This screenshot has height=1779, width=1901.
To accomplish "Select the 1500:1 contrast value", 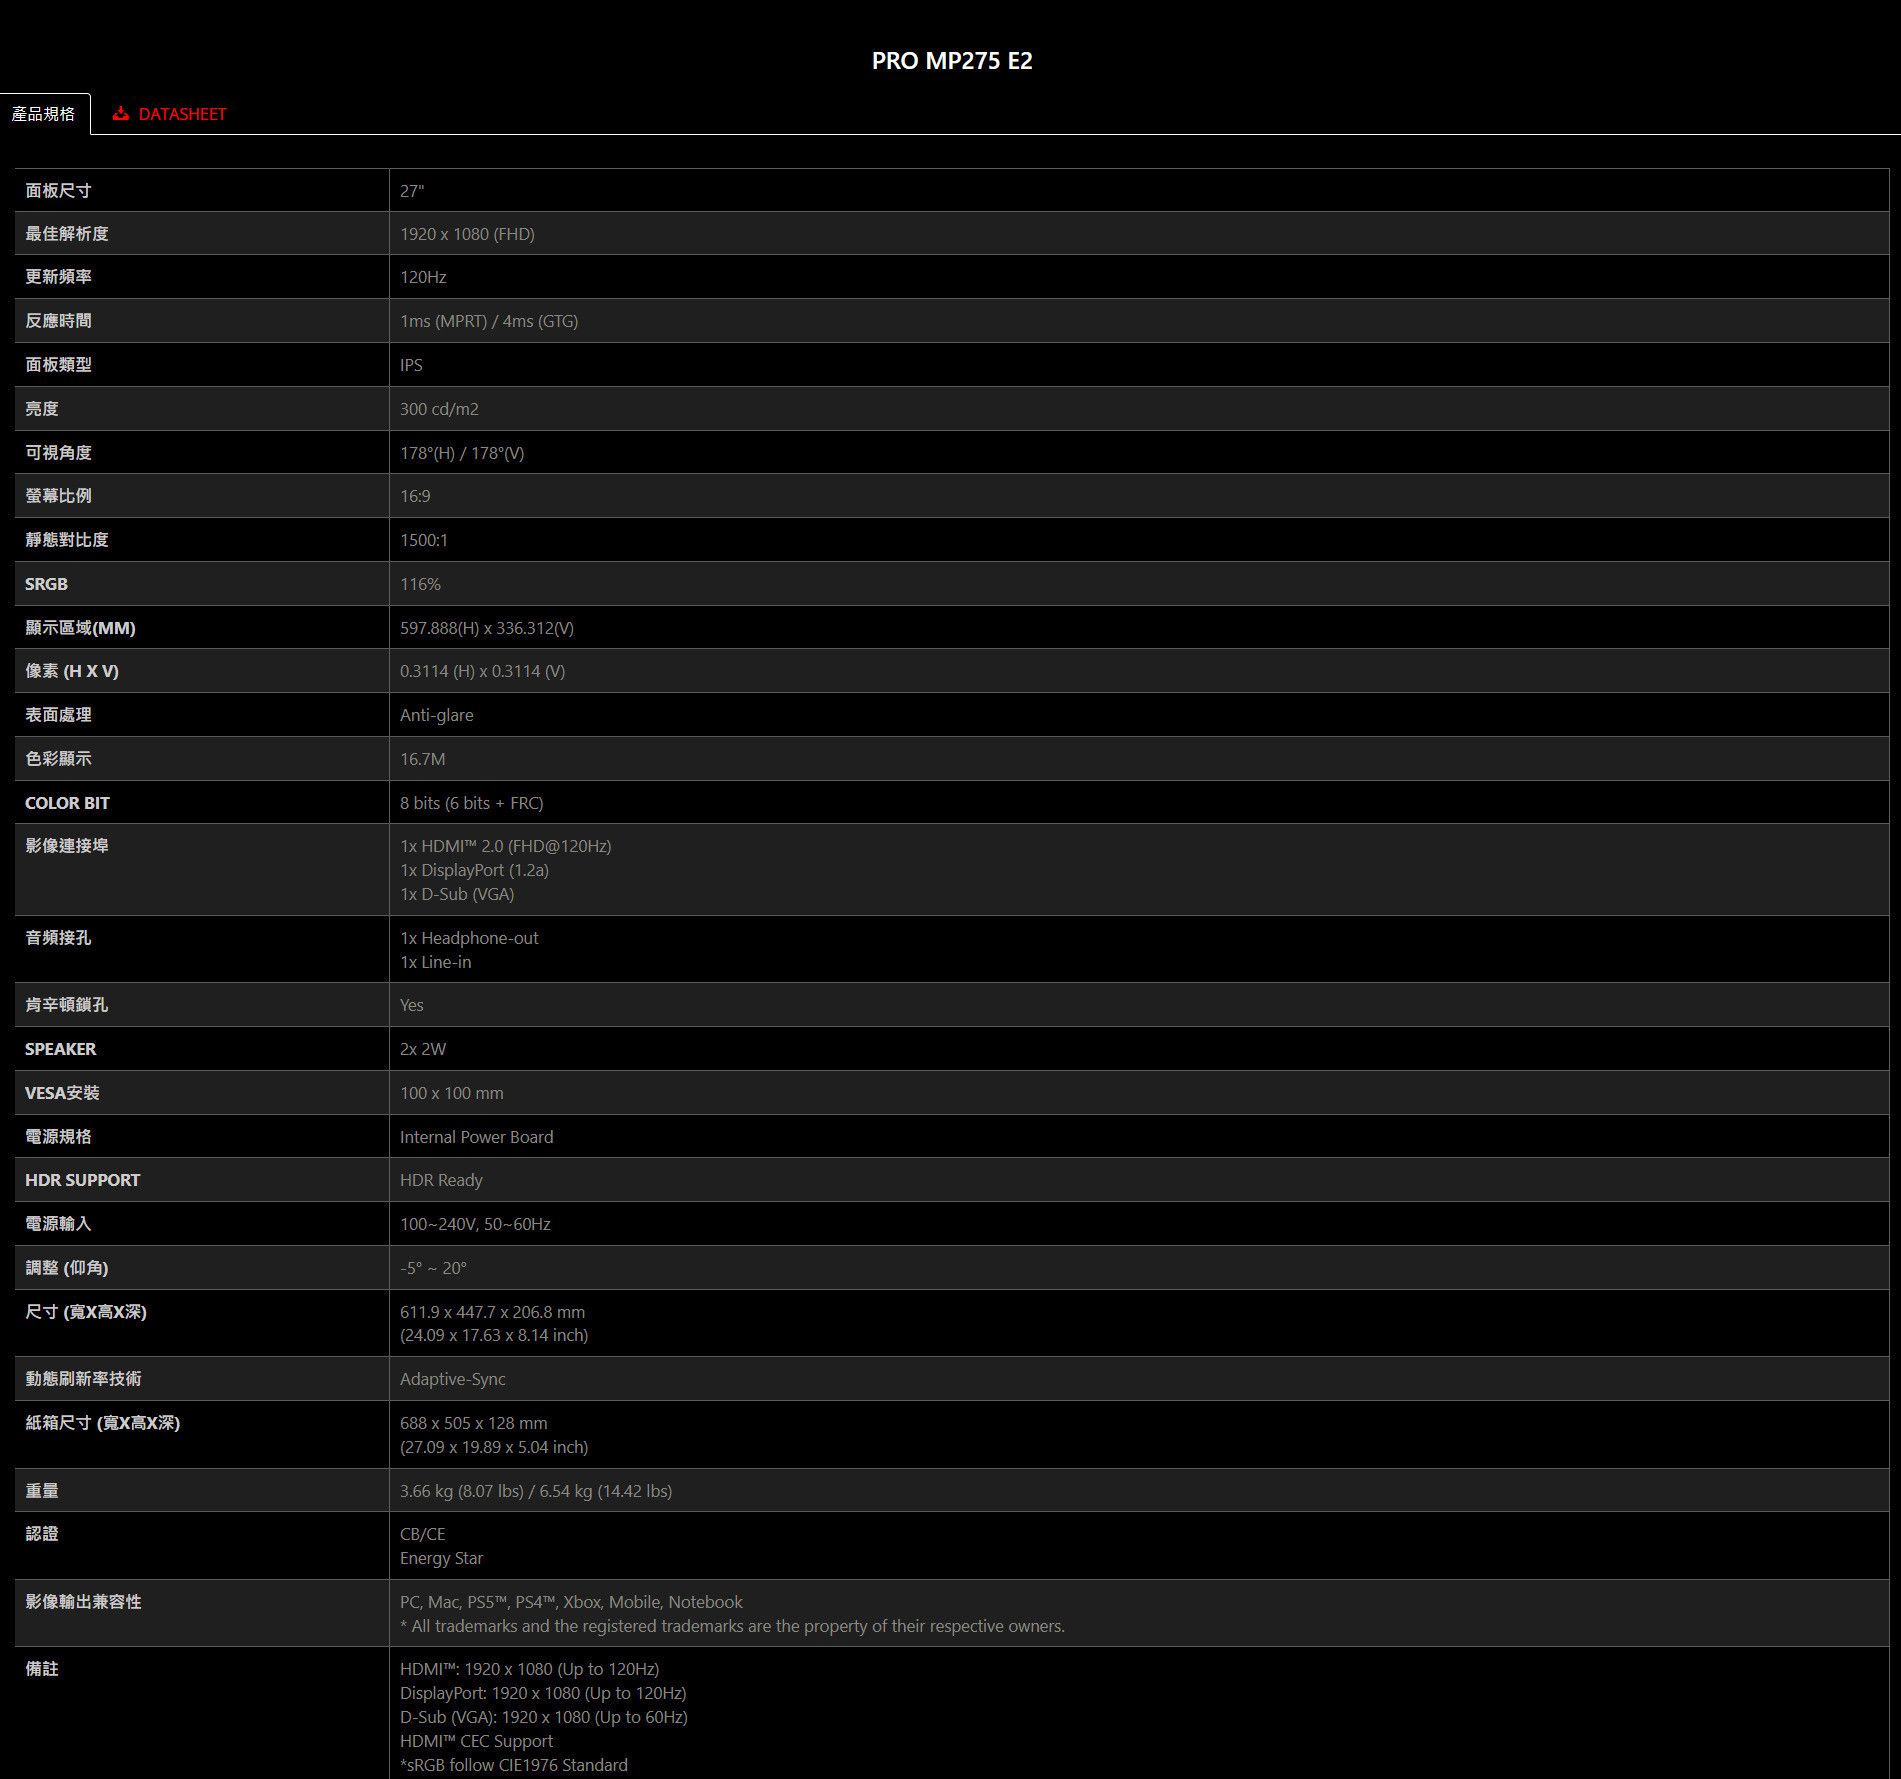I will 424,540.
